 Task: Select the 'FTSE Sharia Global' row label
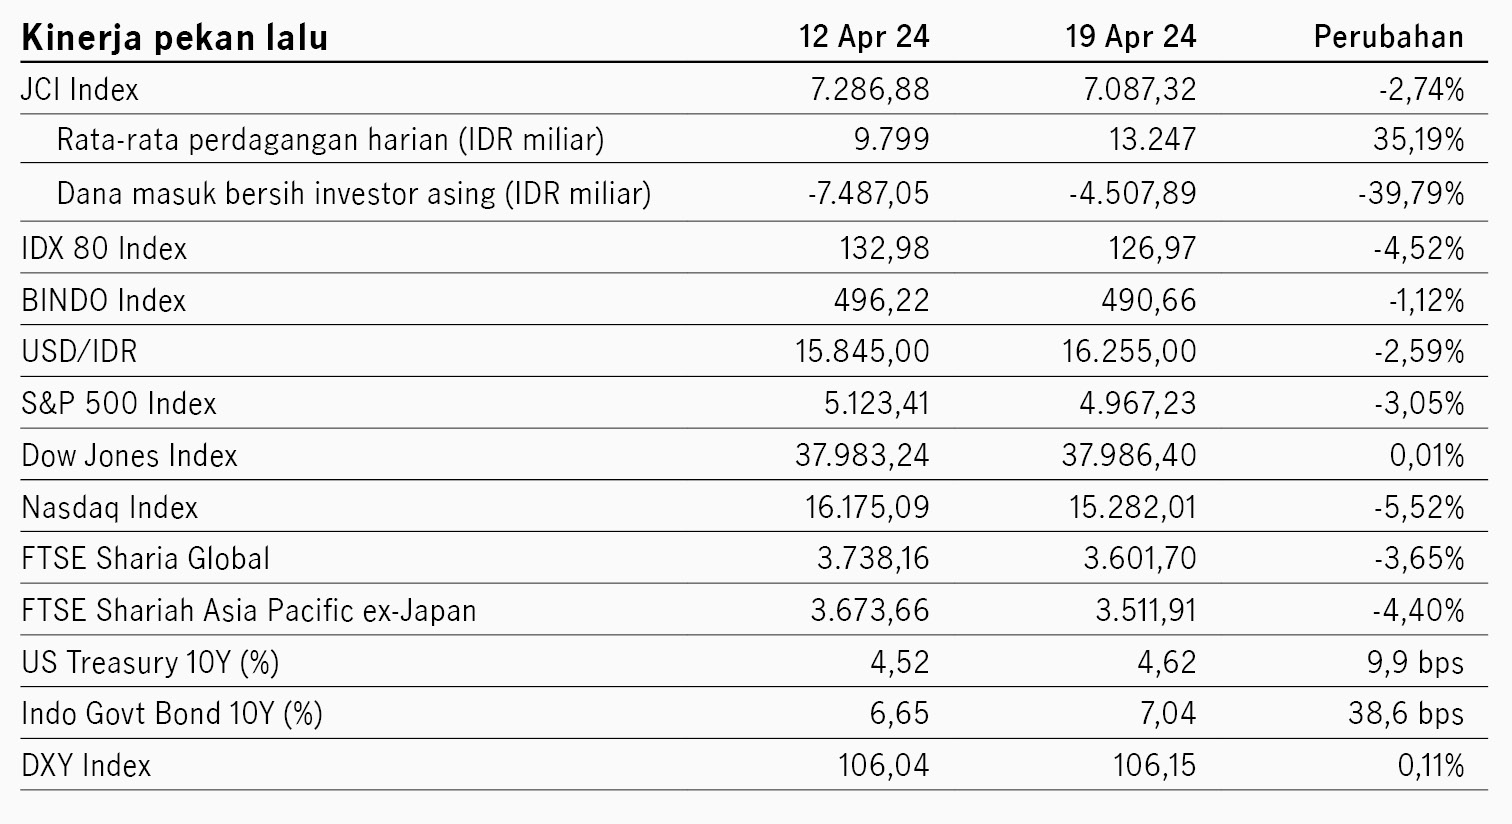pos(146,559)
